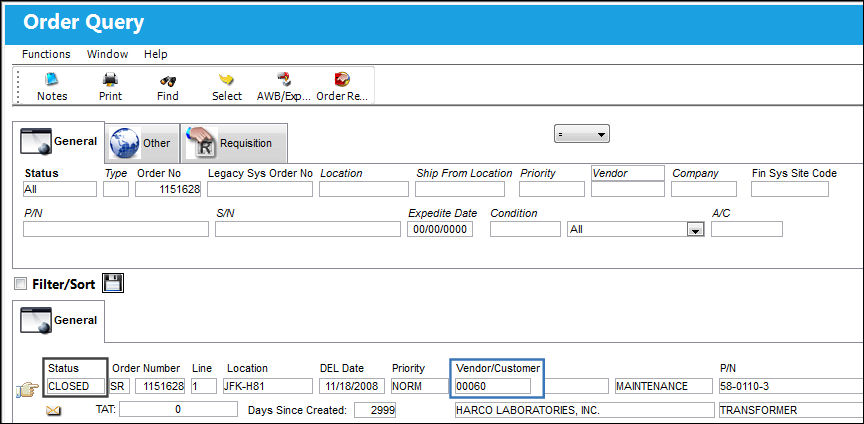Select the lower General results tab
864x424 pixels.
(58, 321)
